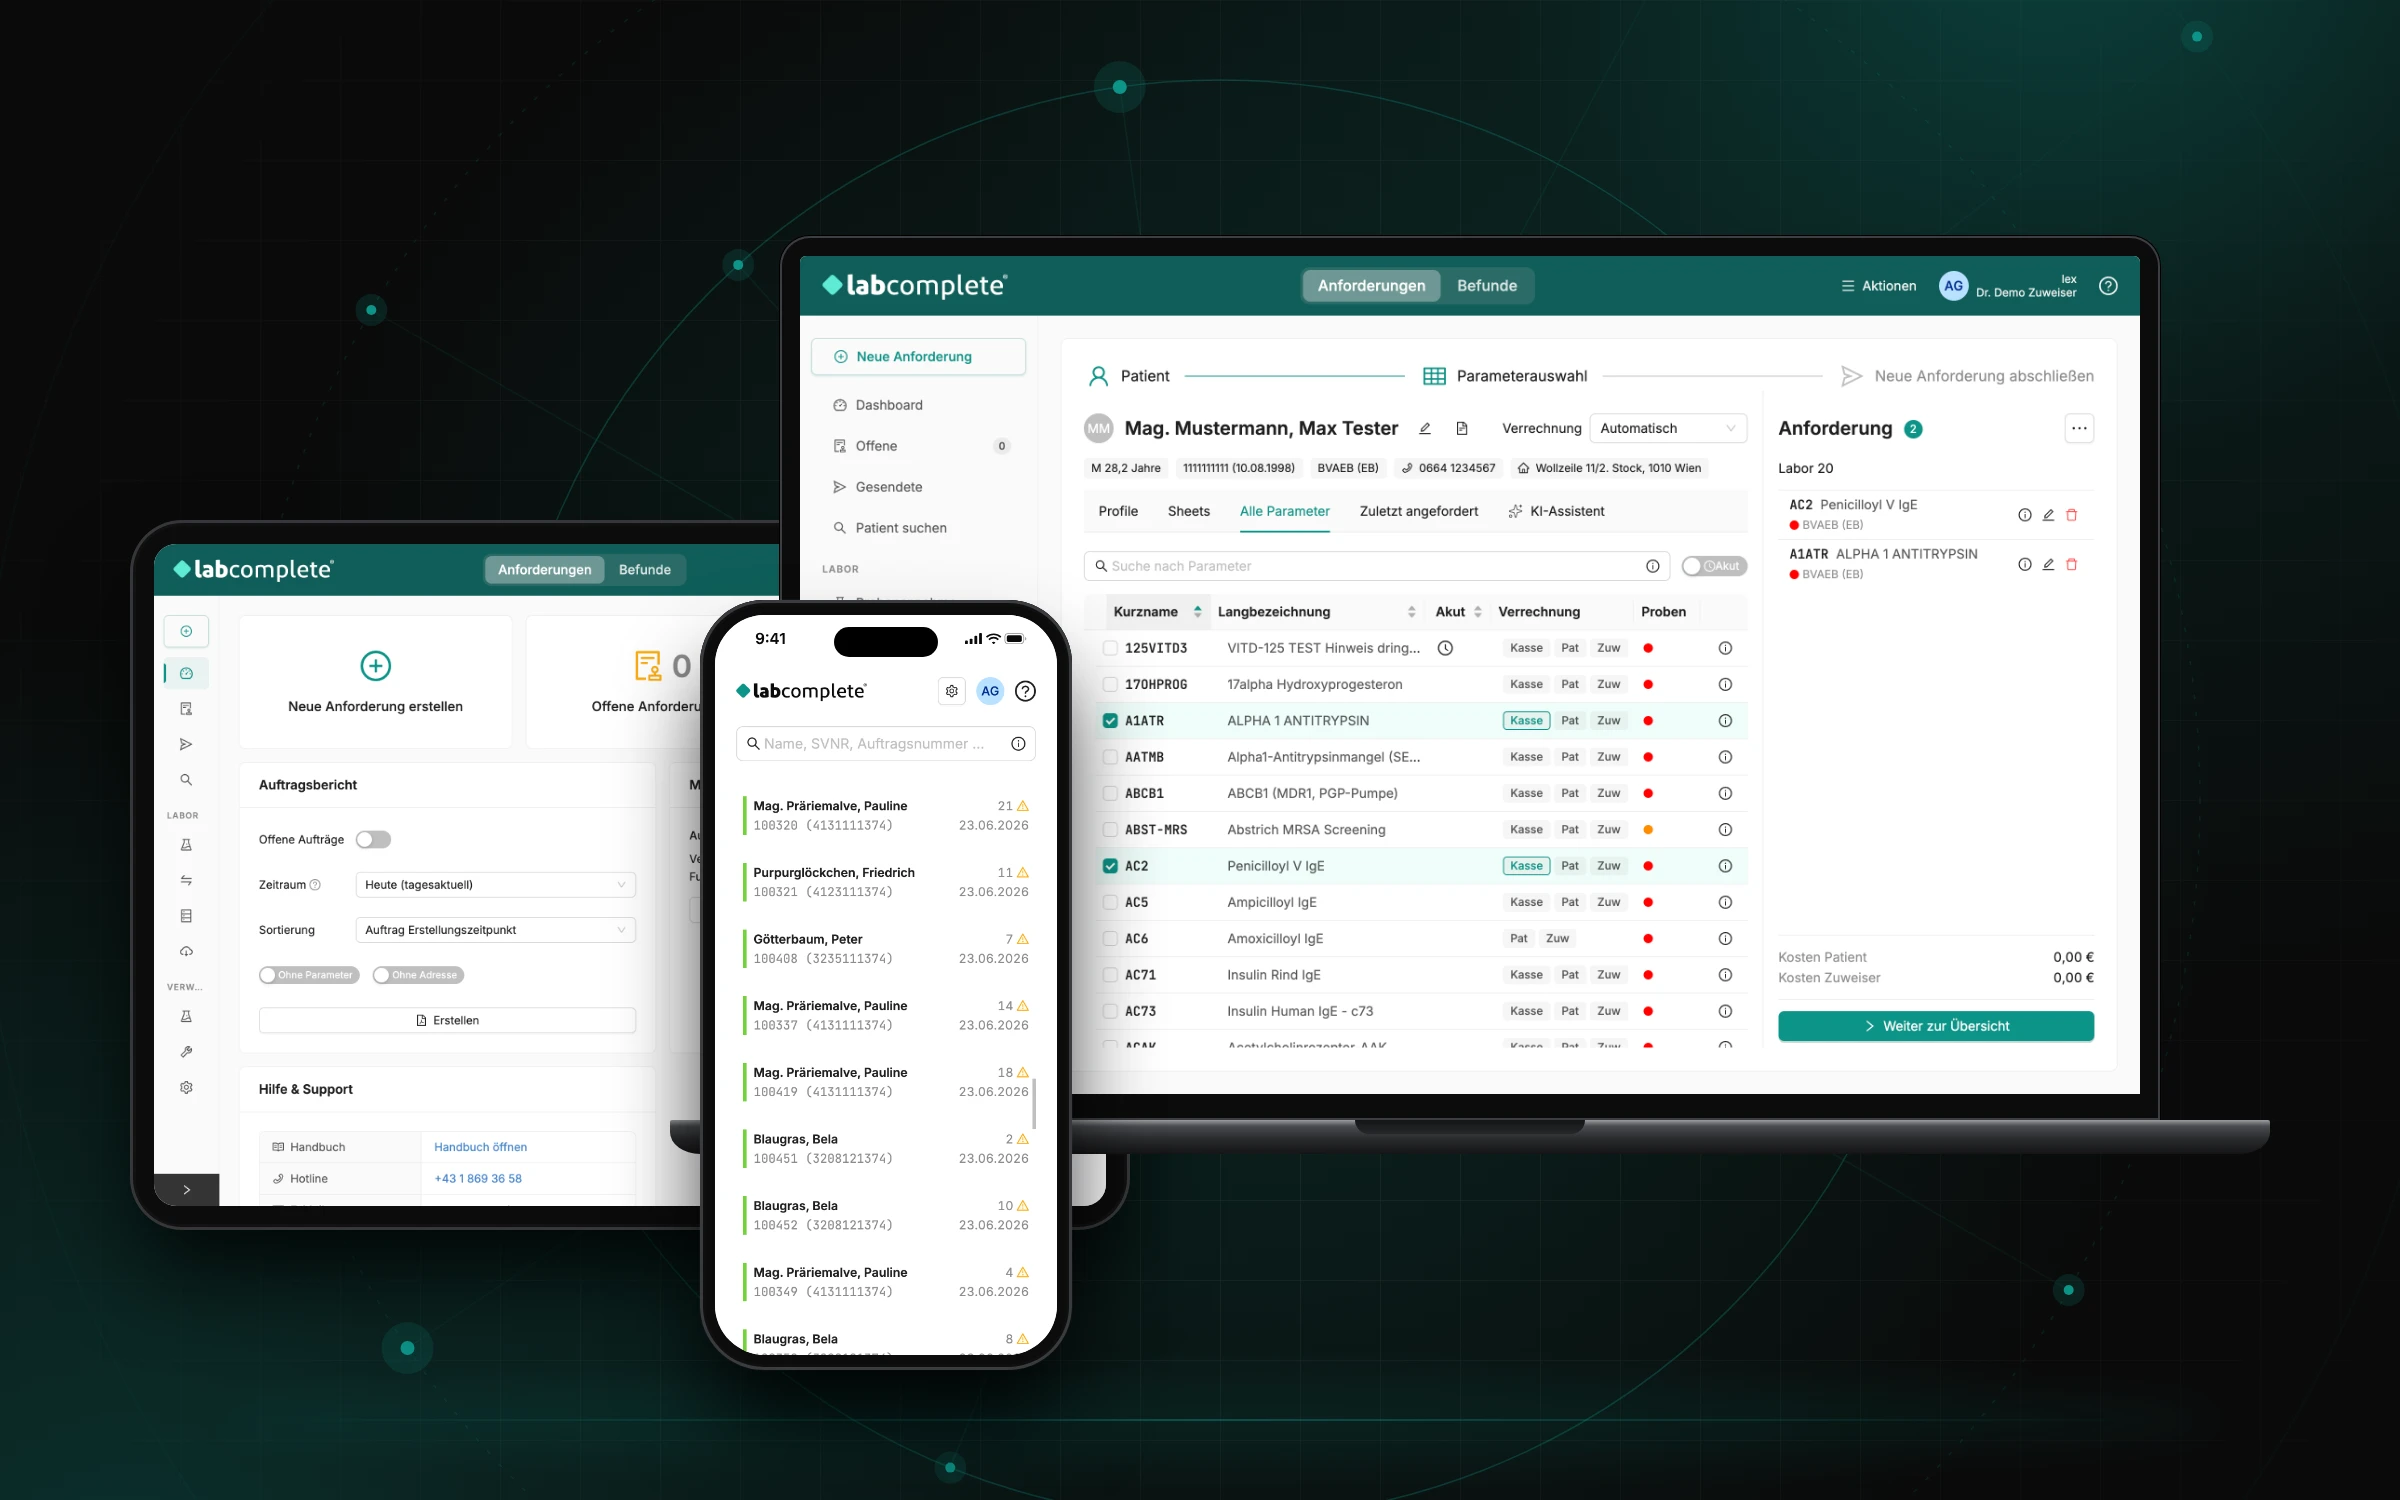This screenshot has height=1500, width=2400.
Task: Open Zuletzt angefordert tab
Action: pos(1418,511)
